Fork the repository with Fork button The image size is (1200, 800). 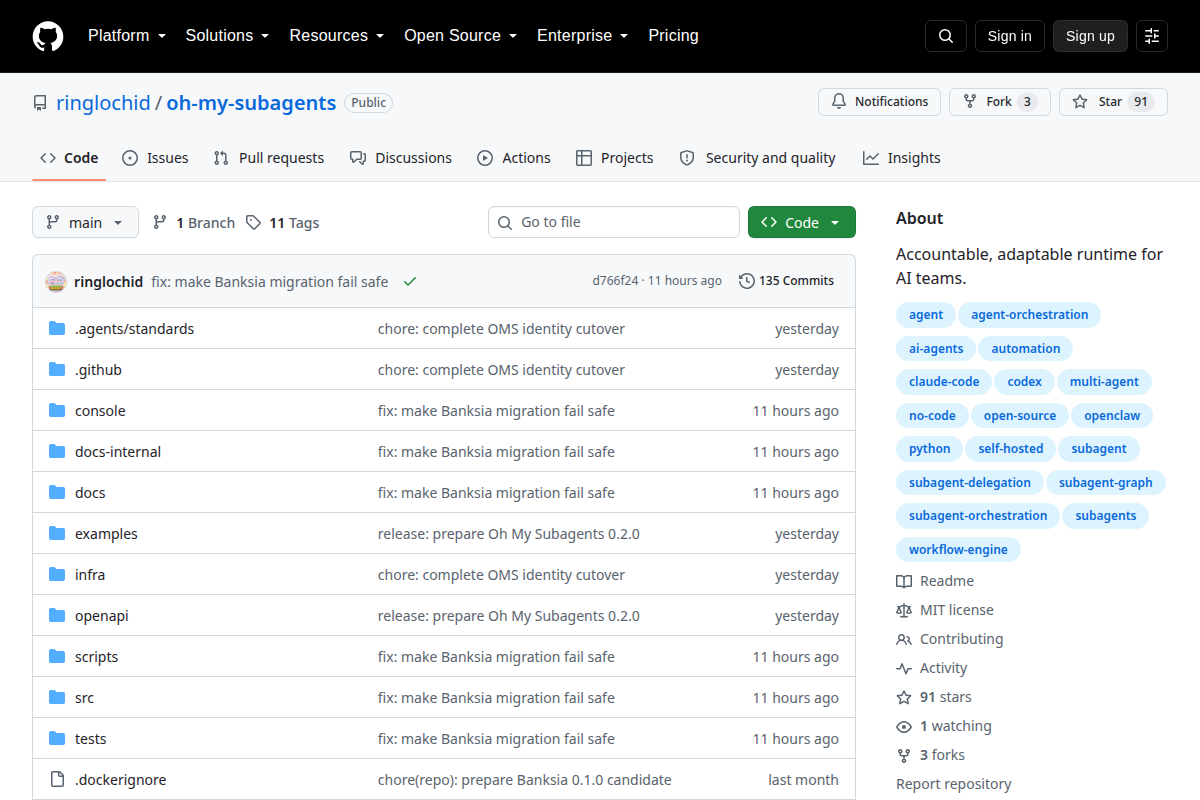pos(1000,102)
